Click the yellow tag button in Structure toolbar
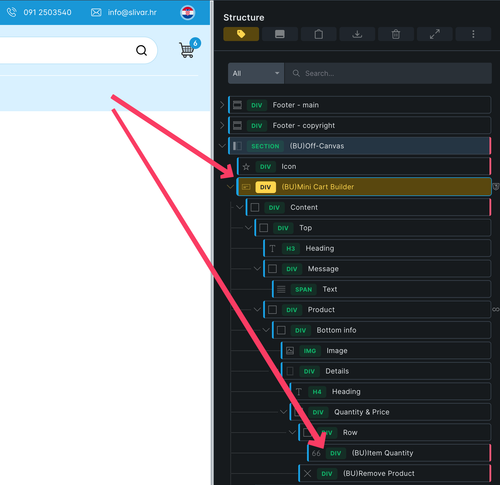The height and width of the screenshot is (485, 500). tap(241, 34)
